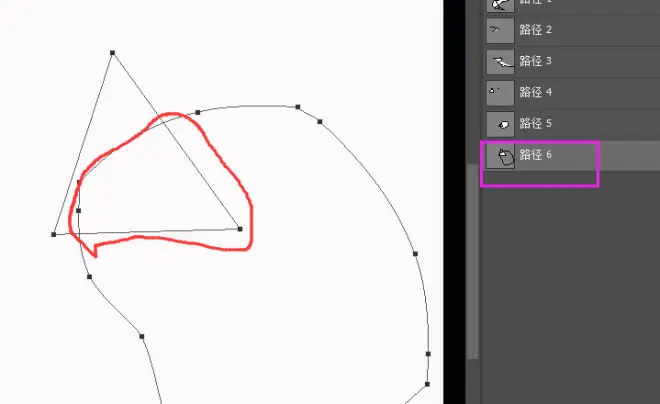Click the thumbnail of 路径 5
Viewport: 660px width, 404px height.
(x=500, y=124)
